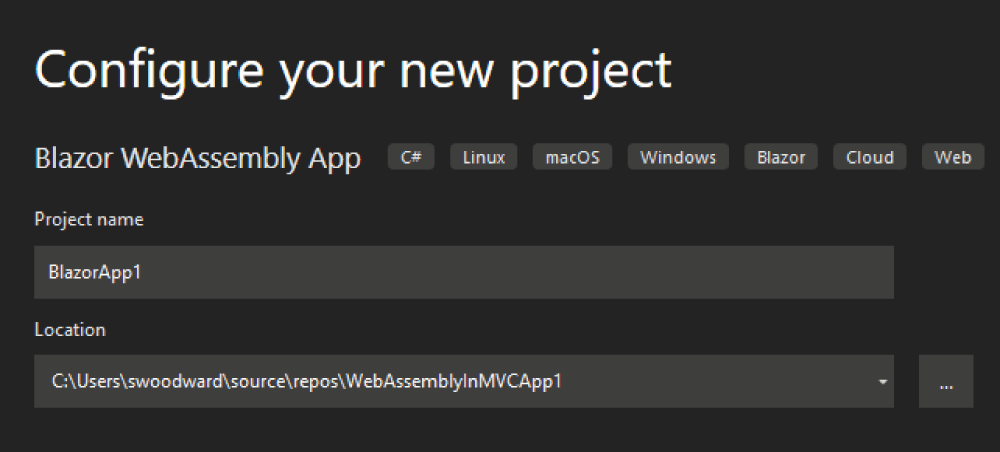This screenshot has height=452, width=1000.
Task: Click the Web tag
Action: point(953,157)
